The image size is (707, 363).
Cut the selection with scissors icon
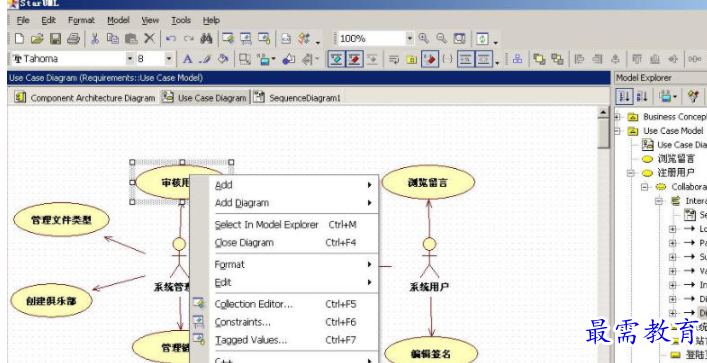coord(95,39)
